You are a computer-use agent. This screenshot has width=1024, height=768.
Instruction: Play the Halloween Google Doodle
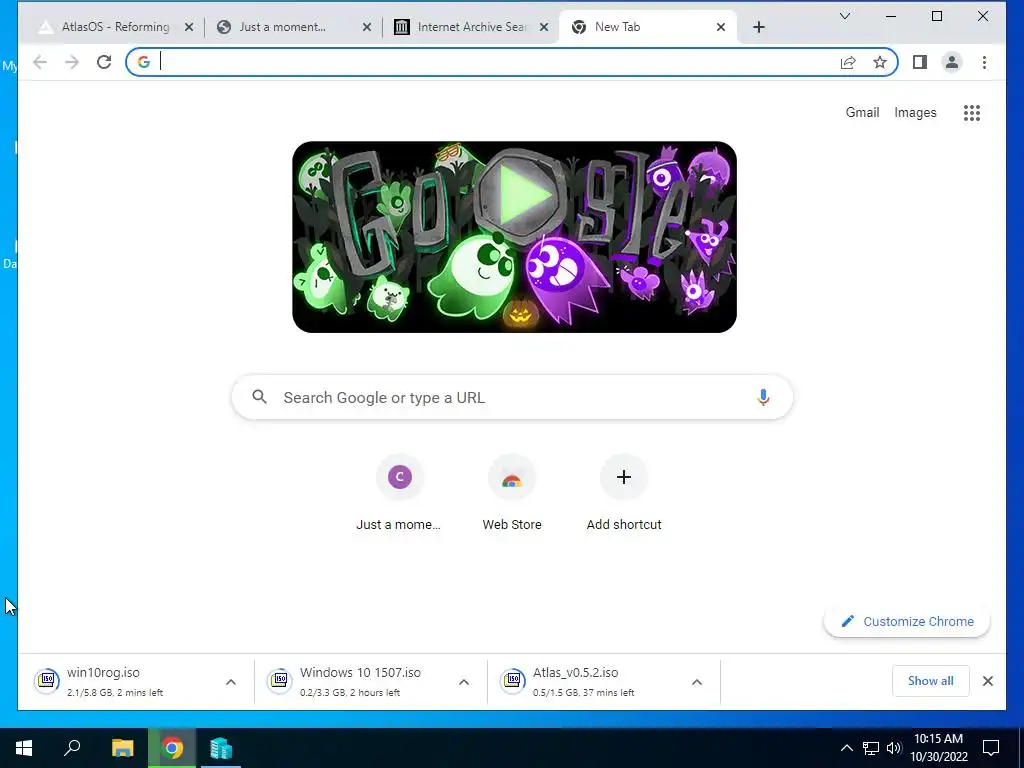tap(520, 195)
